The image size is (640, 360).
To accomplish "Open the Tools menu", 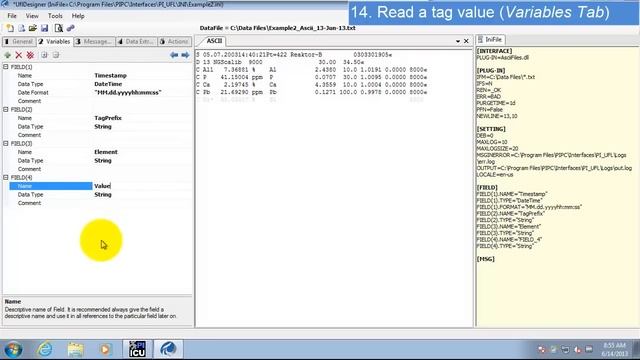I will tap(55, 16).
